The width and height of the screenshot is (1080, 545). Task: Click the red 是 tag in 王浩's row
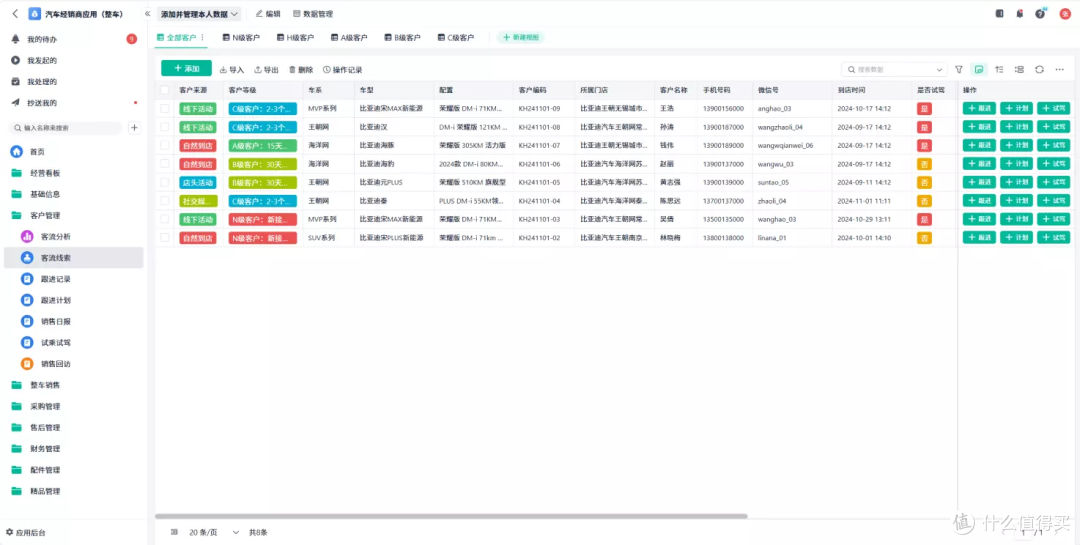[924, 108]
